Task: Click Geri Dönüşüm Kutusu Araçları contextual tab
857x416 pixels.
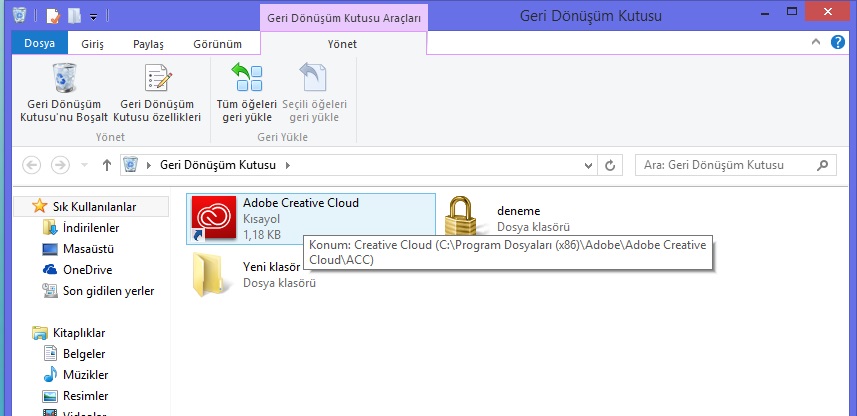Action: (344, 18)
